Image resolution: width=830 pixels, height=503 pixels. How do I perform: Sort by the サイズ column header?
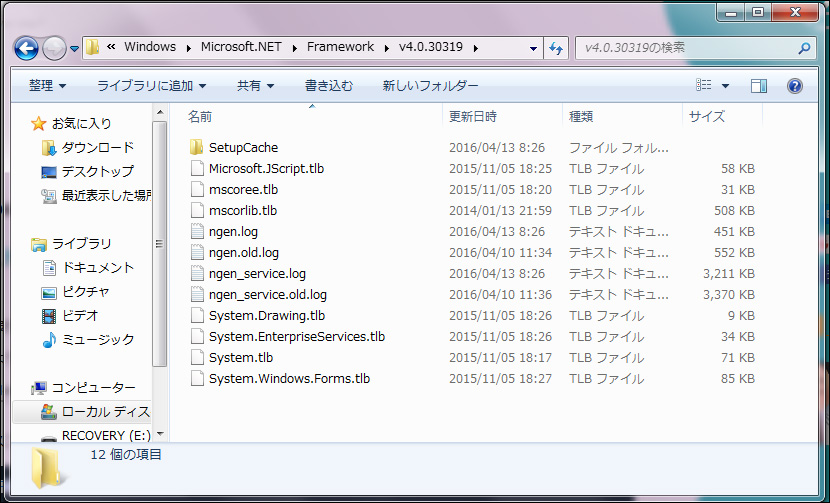(x=723, y=116)
